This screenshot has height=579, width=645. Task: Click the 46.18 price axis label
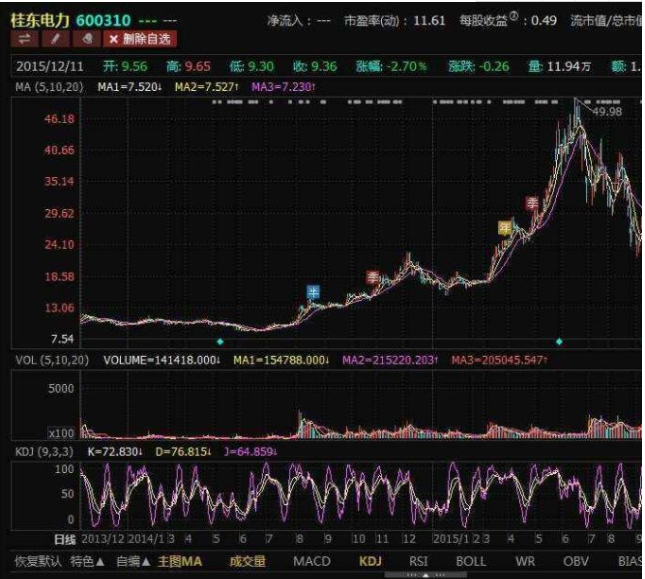(60, 119)
